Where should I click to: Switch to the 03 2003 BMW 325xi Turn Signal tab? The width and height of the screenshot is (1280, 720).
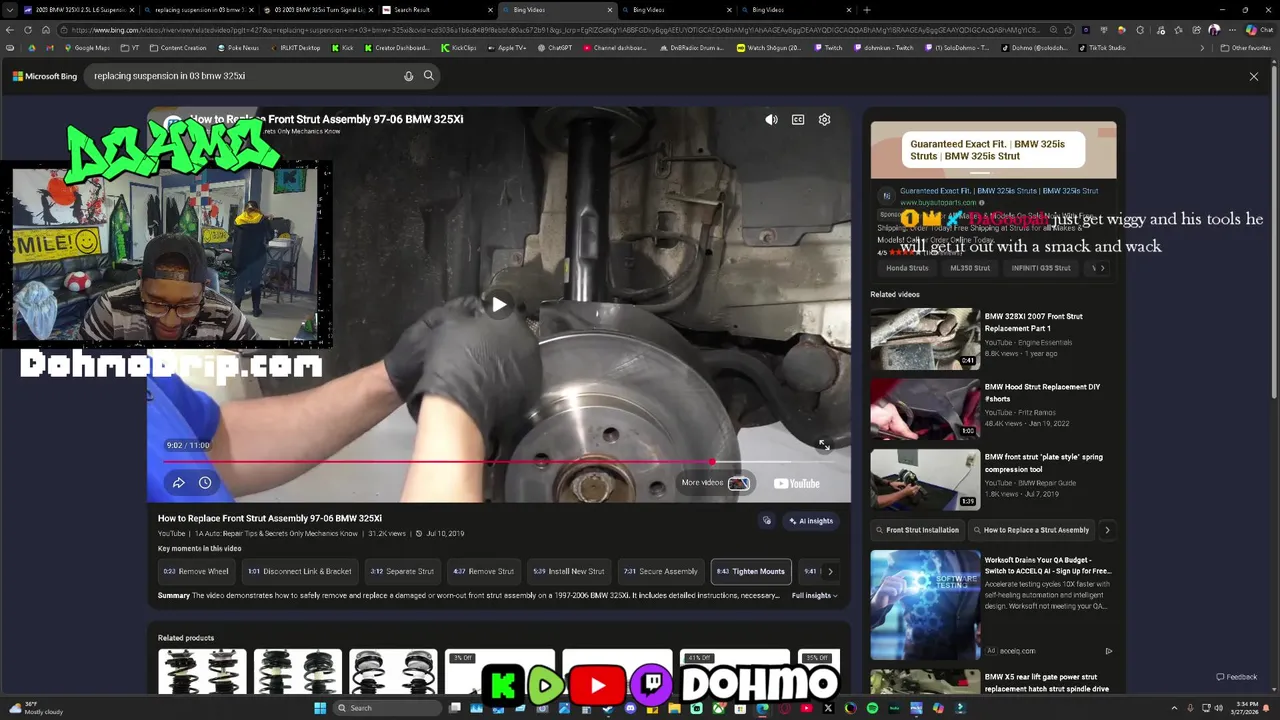pyautogui.click(x=317, y=10)
